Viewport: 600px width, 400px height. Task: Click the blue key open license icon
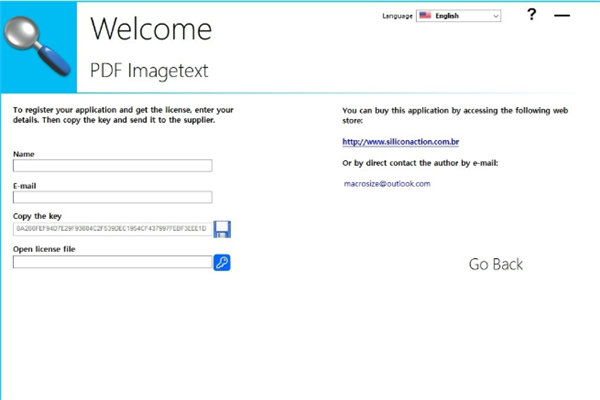point(222,263)
